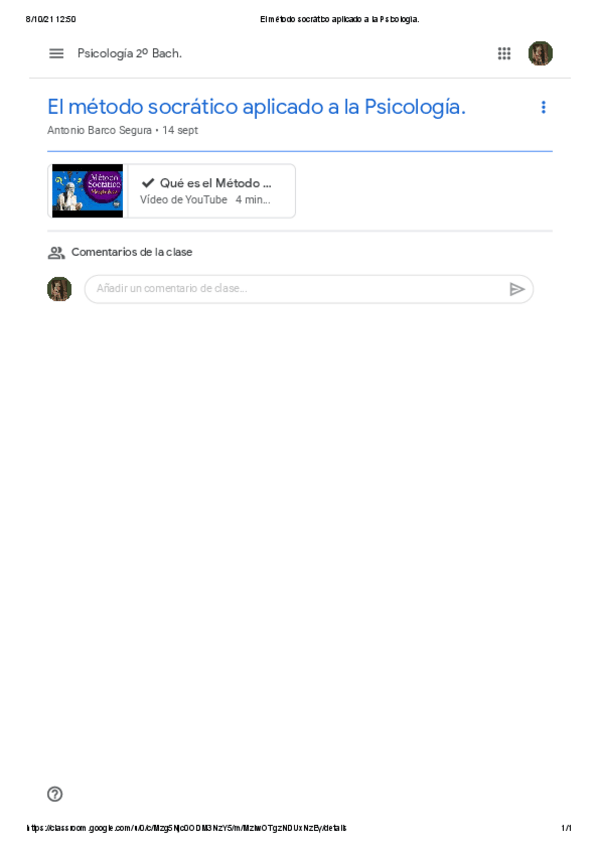Open the 'Qué es el Método' video link
Screen dimensions: 599x848
(215, 183)
